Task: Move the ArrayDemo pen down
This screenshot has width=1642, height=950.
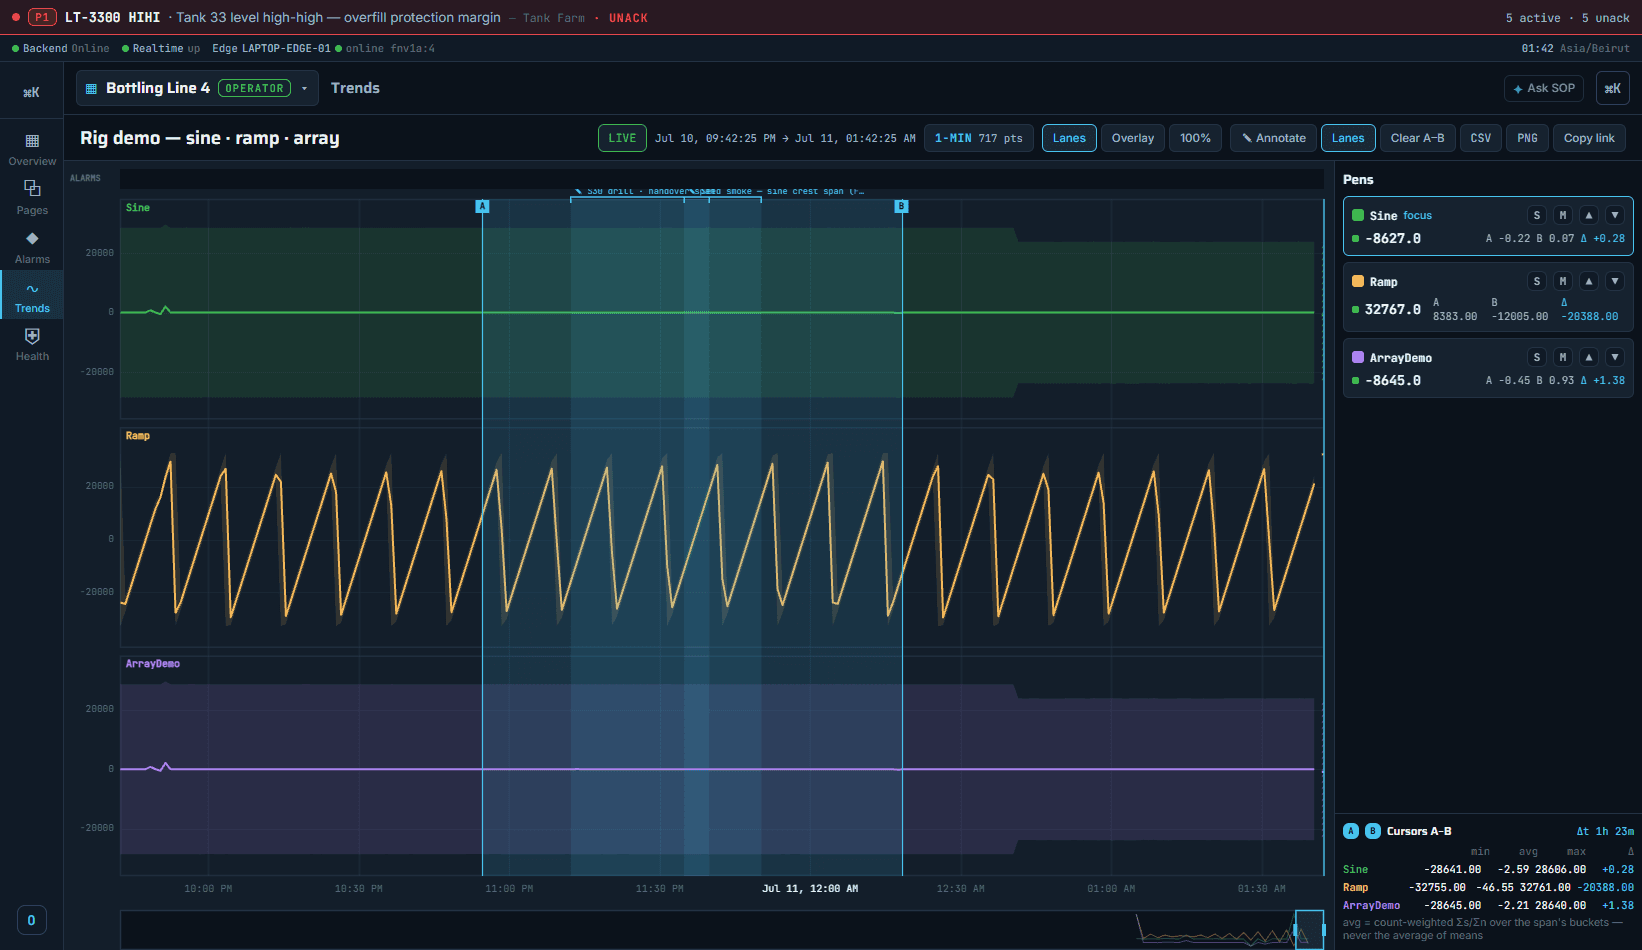Action: click(x=1615, y=357)
